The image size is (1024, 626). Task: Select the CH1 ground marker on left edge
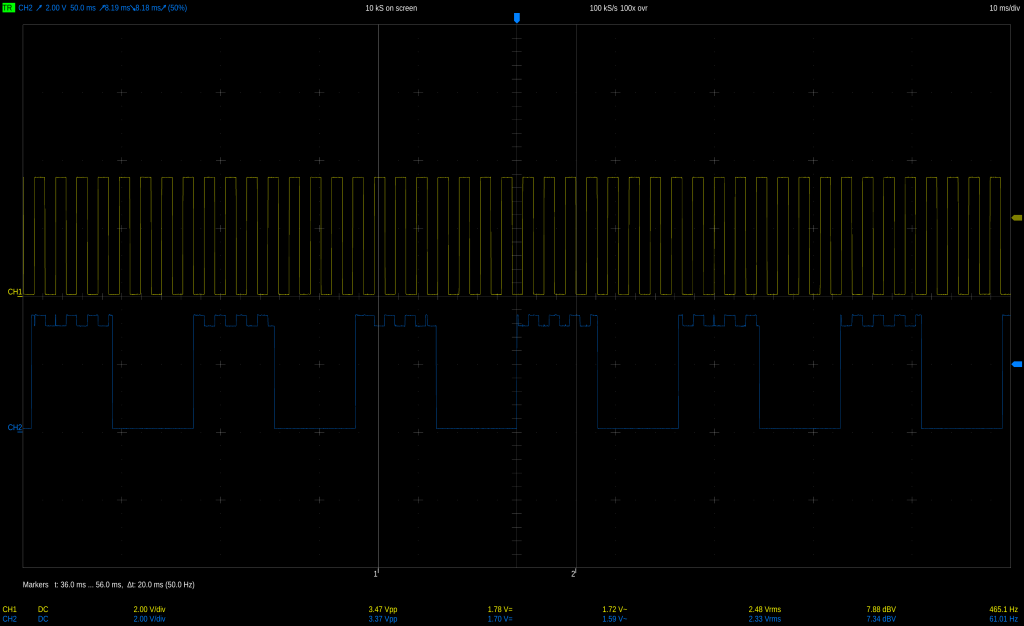pos(14,292)
